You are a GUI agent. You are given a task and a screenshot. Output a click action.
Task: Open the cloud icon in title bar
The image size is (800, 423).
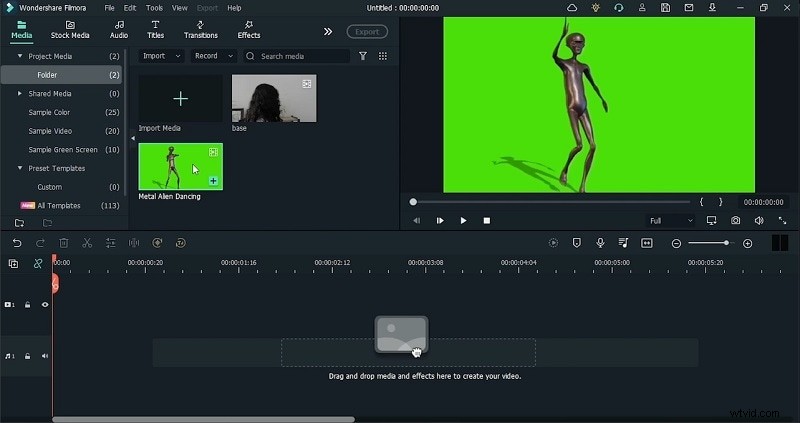(572, 8)
